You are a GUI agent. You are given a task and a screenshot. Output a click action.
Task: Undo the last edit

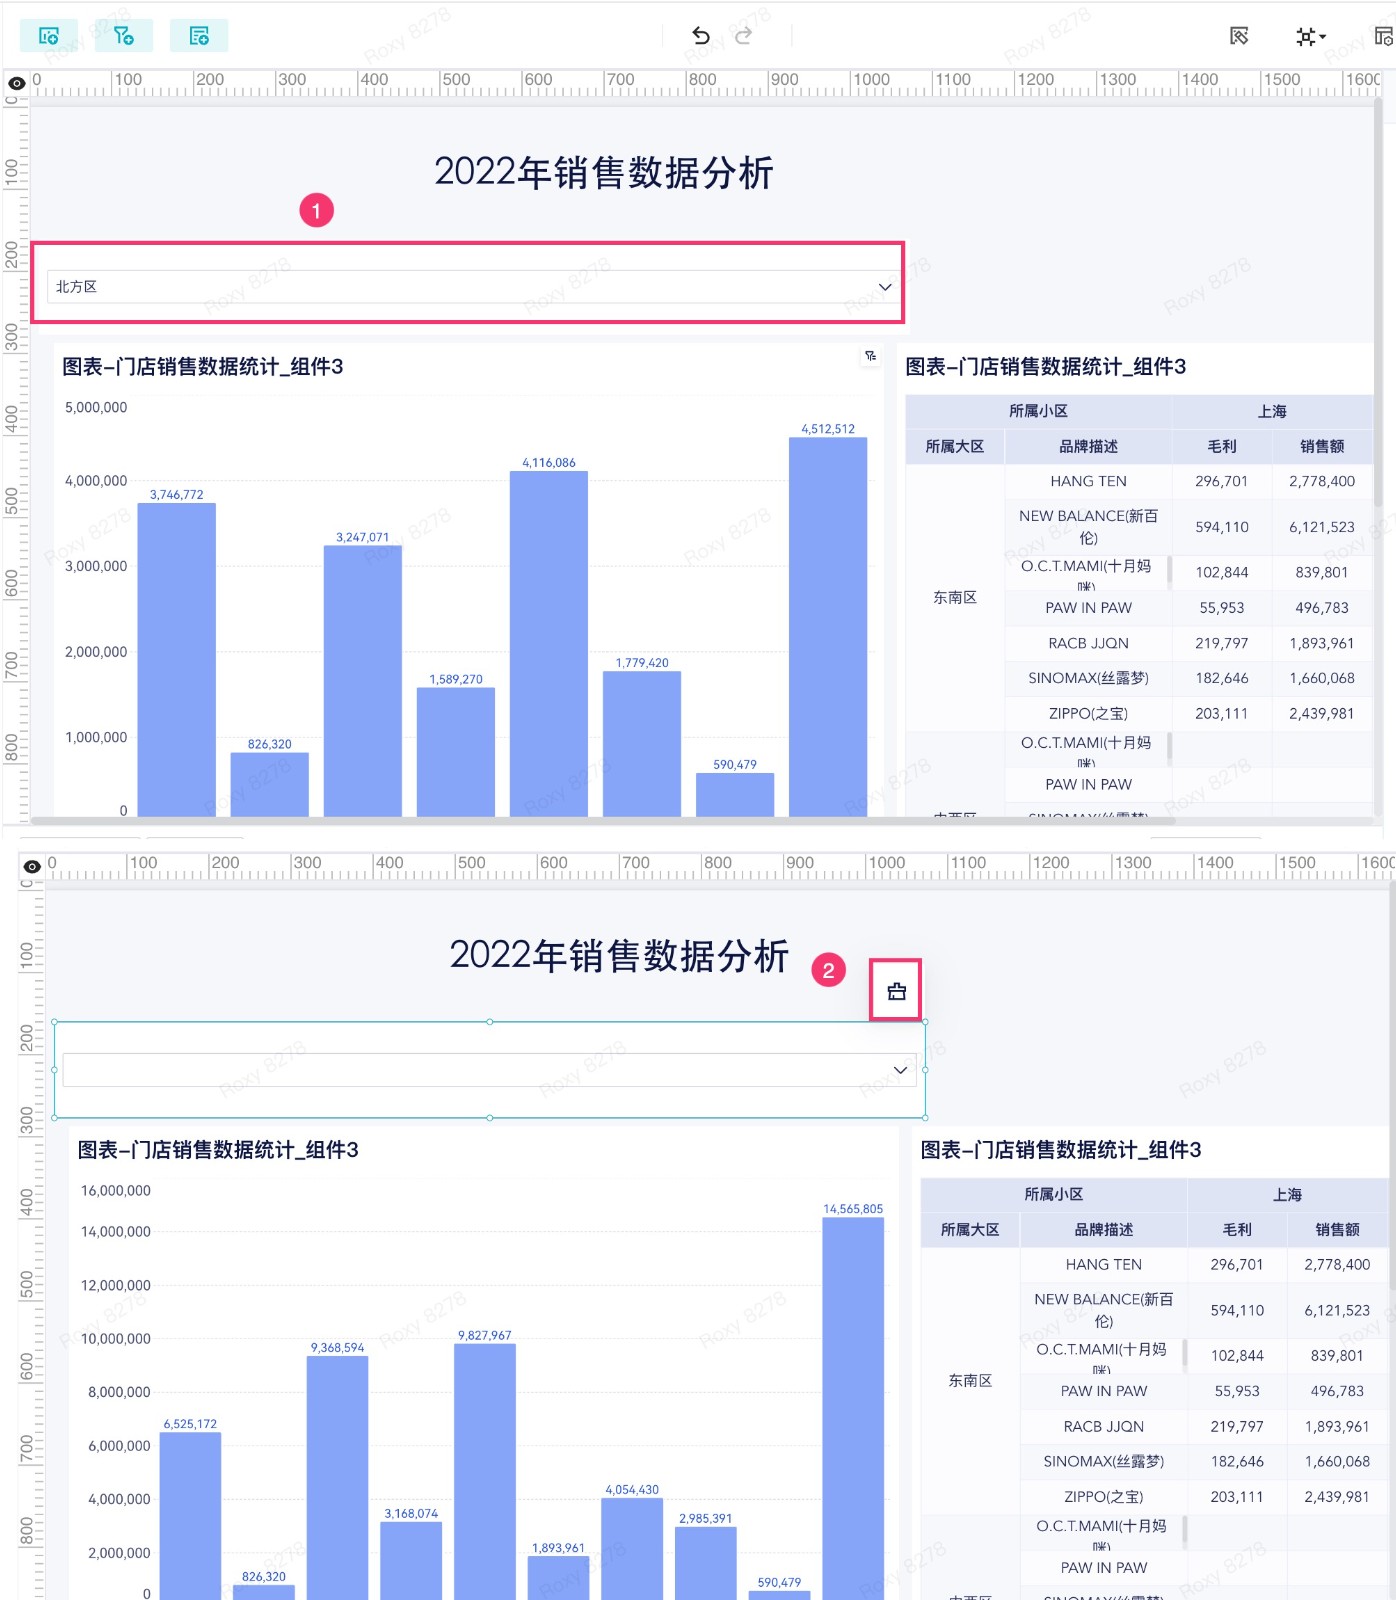[701, 36]
